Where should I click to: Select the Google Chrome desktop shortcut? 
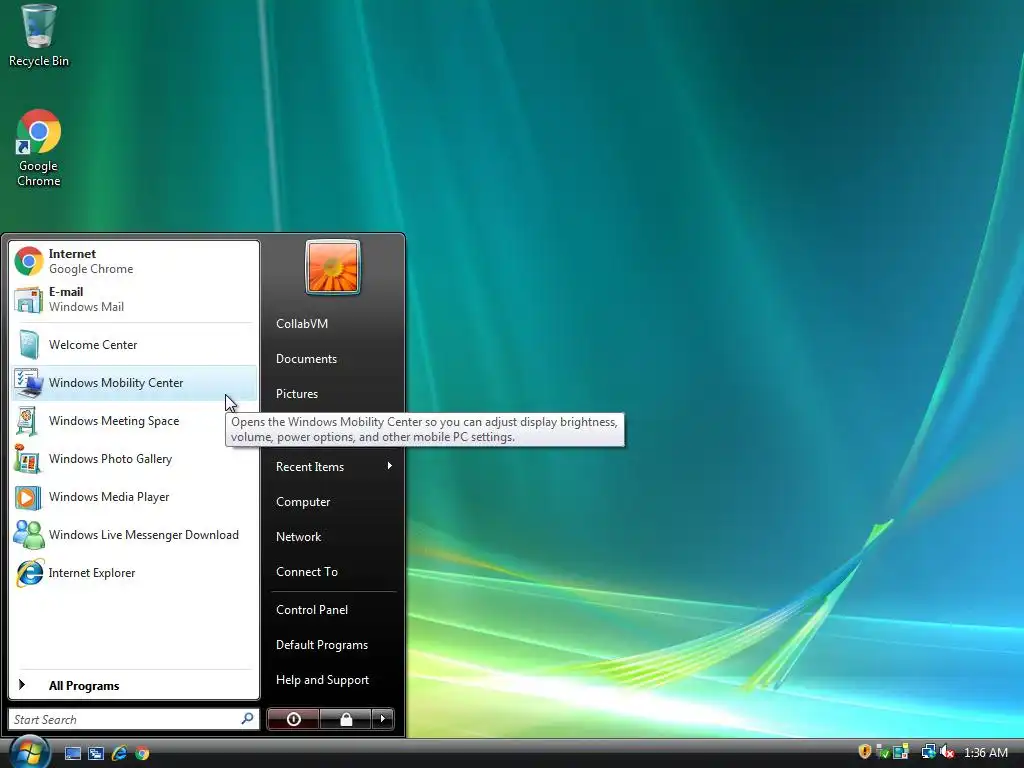pos(39,148)
